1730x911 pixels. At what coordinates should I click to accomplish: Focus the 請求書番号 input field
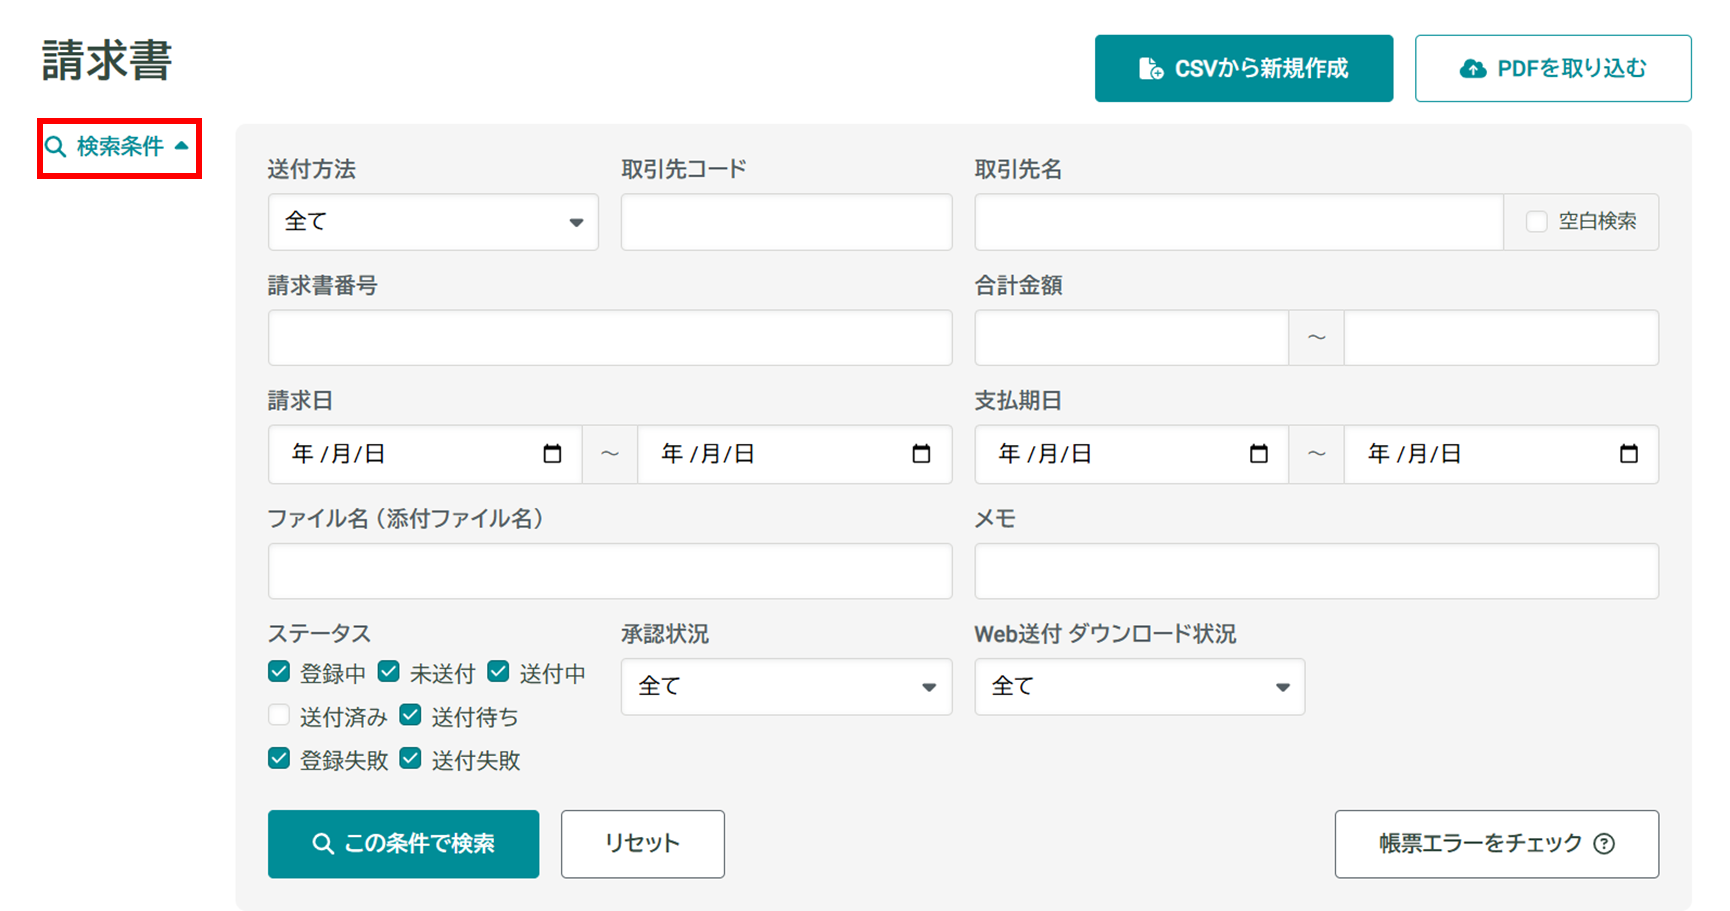coord(609,338)
